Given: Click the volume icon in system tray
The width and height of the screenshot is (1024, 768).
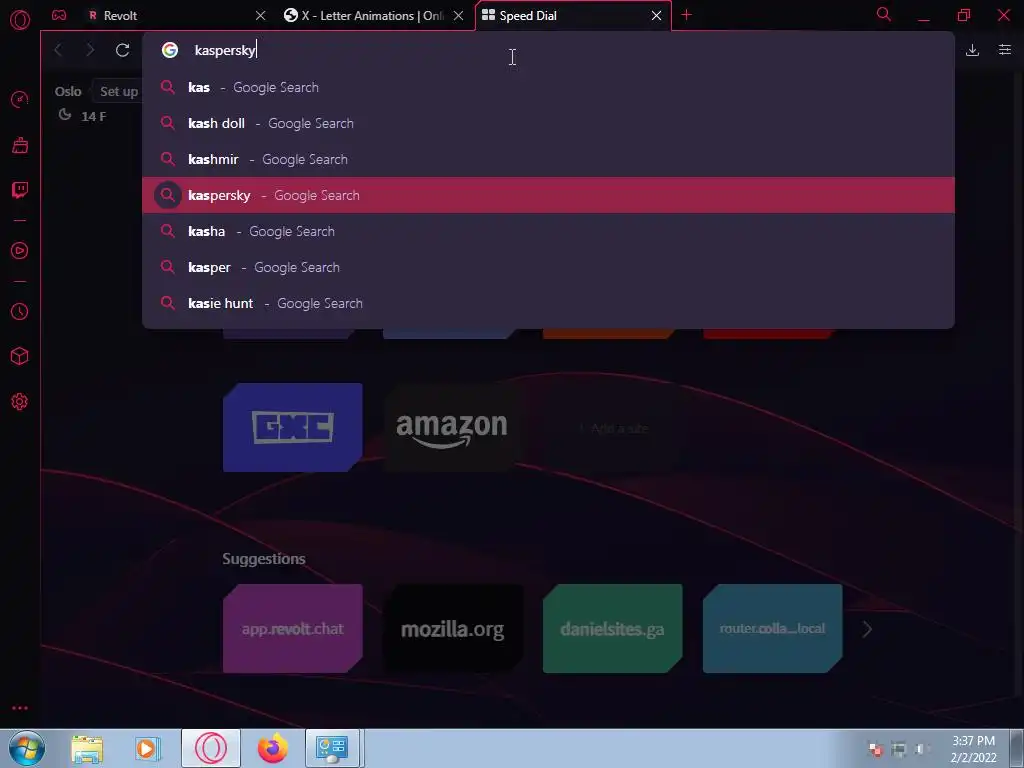Looking at the screenshot, I should (921, 749).
